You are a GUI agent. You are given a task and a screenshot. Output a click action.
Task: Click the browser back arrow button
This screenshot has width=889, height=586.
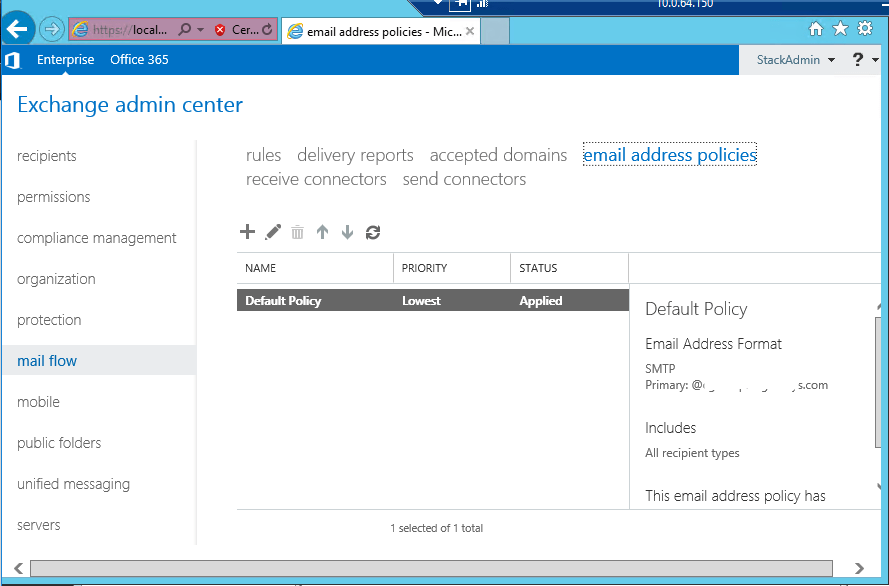pos(18,29)
